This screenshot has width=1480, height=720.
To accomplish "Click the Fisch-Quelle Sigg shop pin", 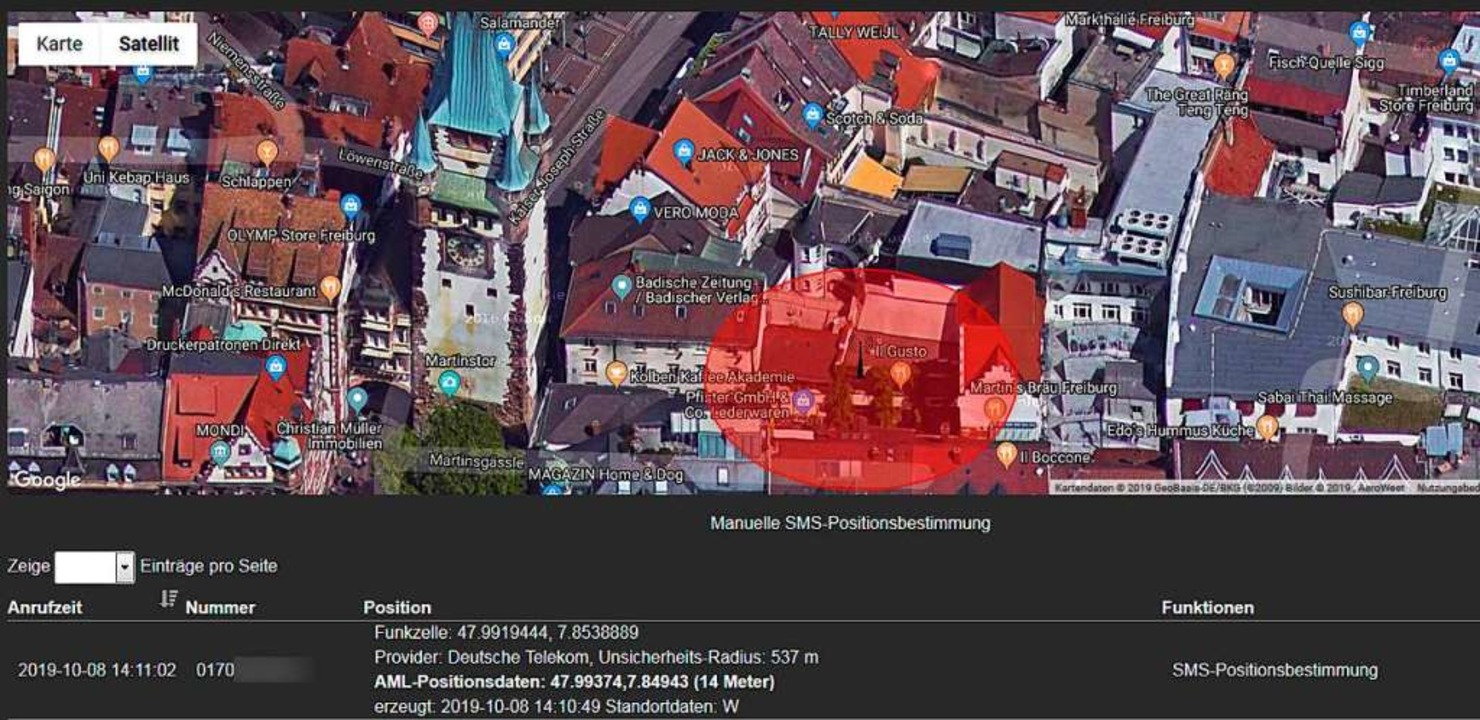I will (x=1359, y=35).
